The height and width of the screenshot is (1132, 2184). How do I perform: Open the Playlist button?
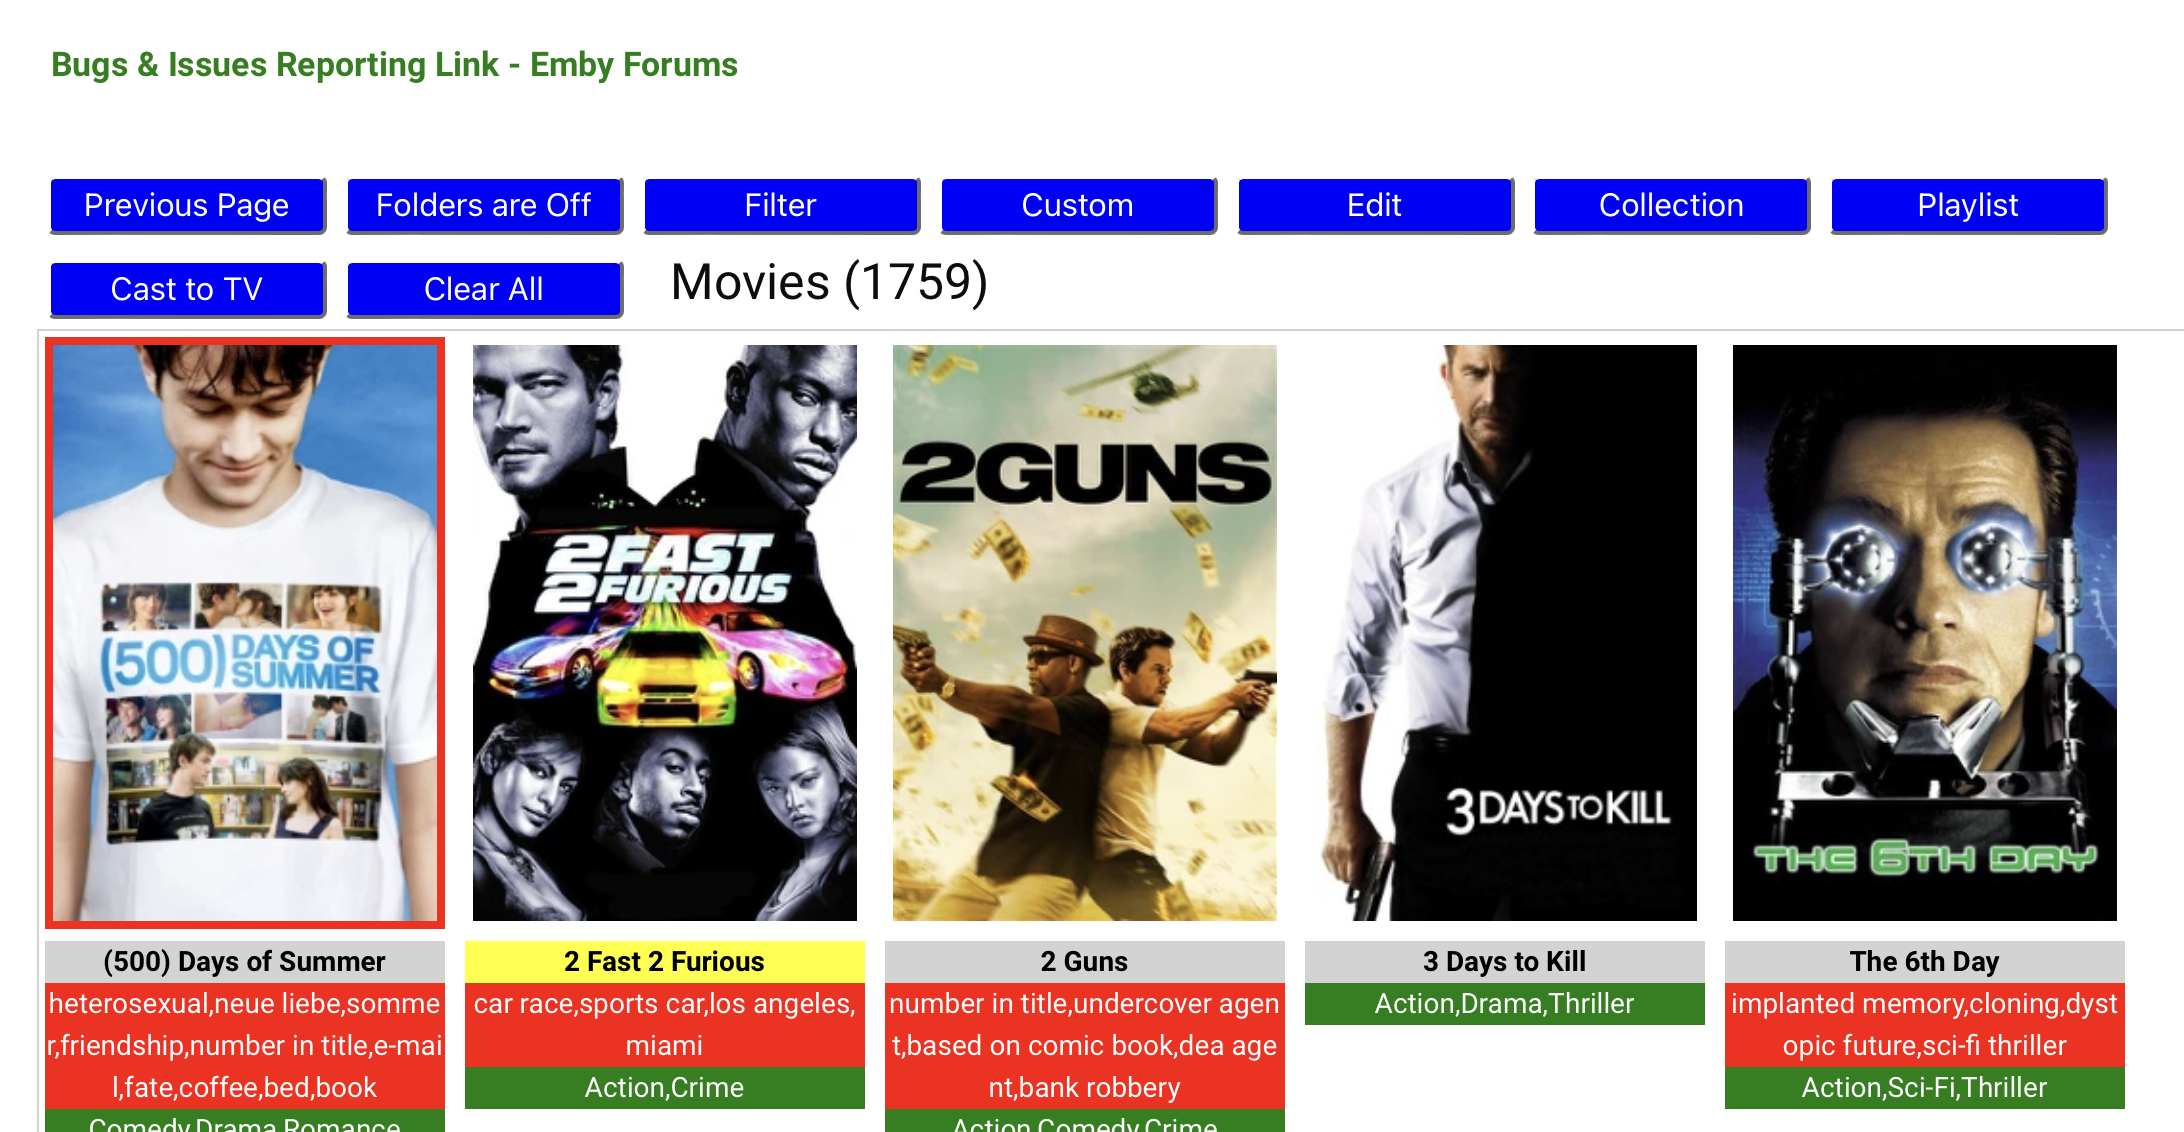1968,205
